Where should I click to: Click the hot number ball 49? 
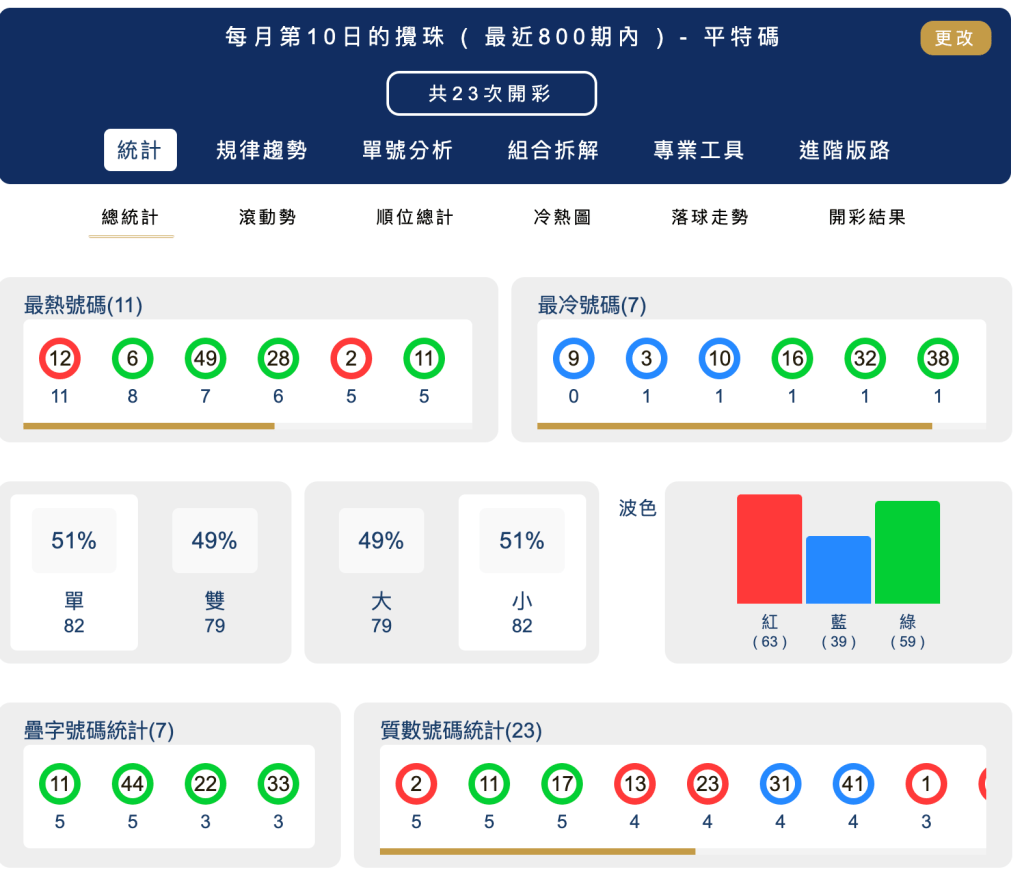tap(204, 358)
